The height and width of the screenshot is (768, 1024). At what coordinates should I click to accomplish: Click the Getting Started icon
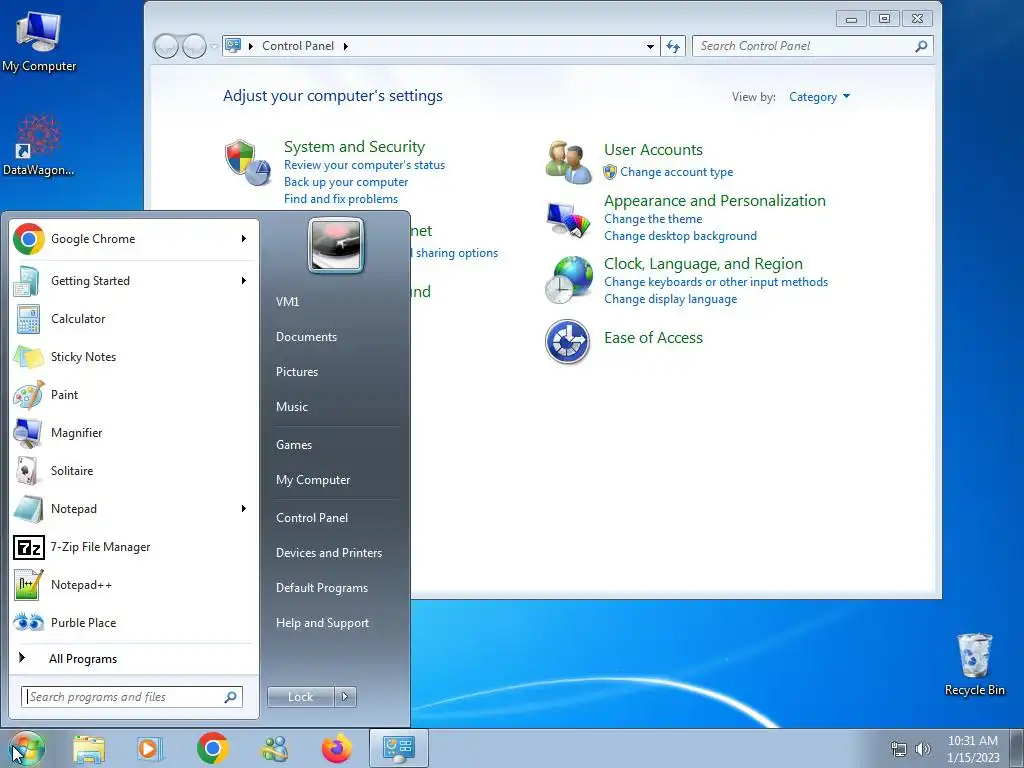tap(27, 281)
